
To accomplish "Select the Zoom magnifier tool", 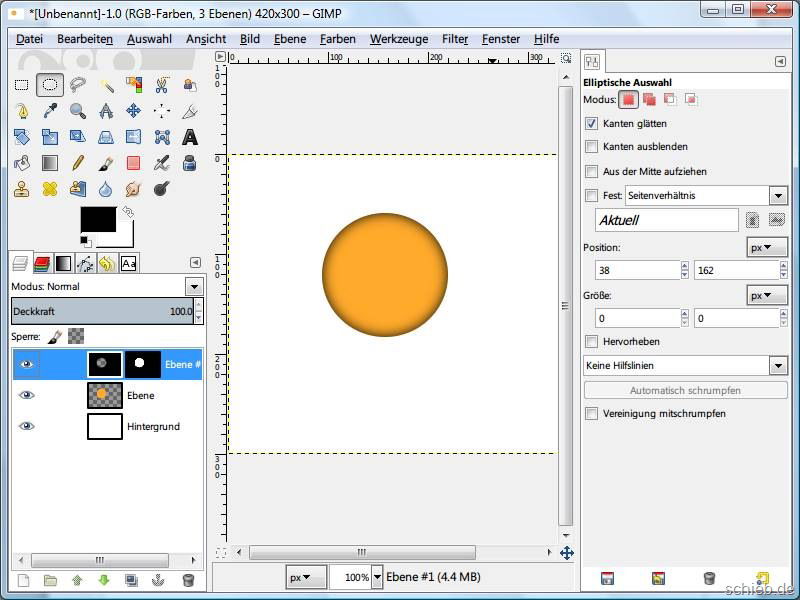I will pos(77,111).
